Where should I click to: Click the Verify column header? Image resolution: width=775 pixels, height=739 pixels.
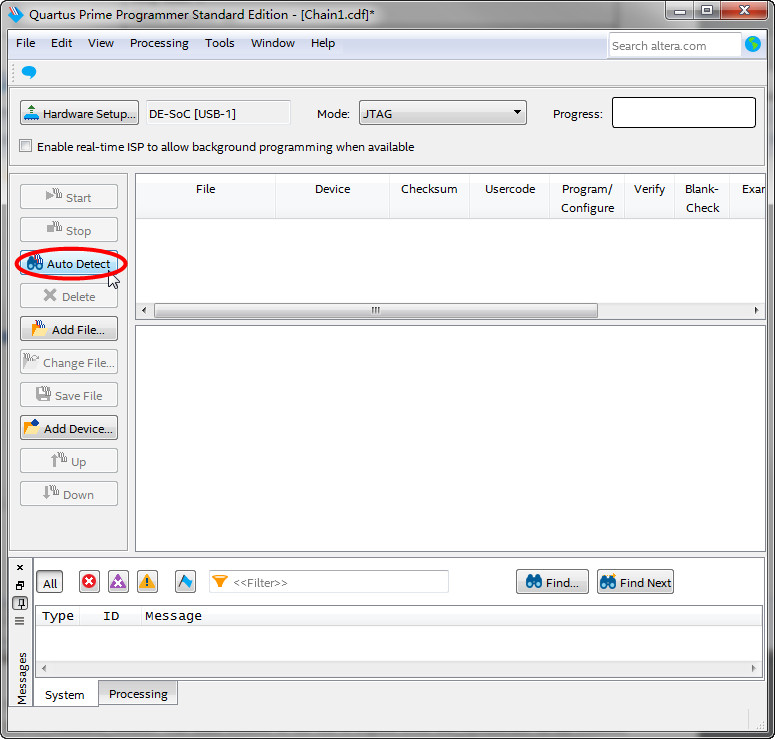pyautogui.click(x=649, y=196)
